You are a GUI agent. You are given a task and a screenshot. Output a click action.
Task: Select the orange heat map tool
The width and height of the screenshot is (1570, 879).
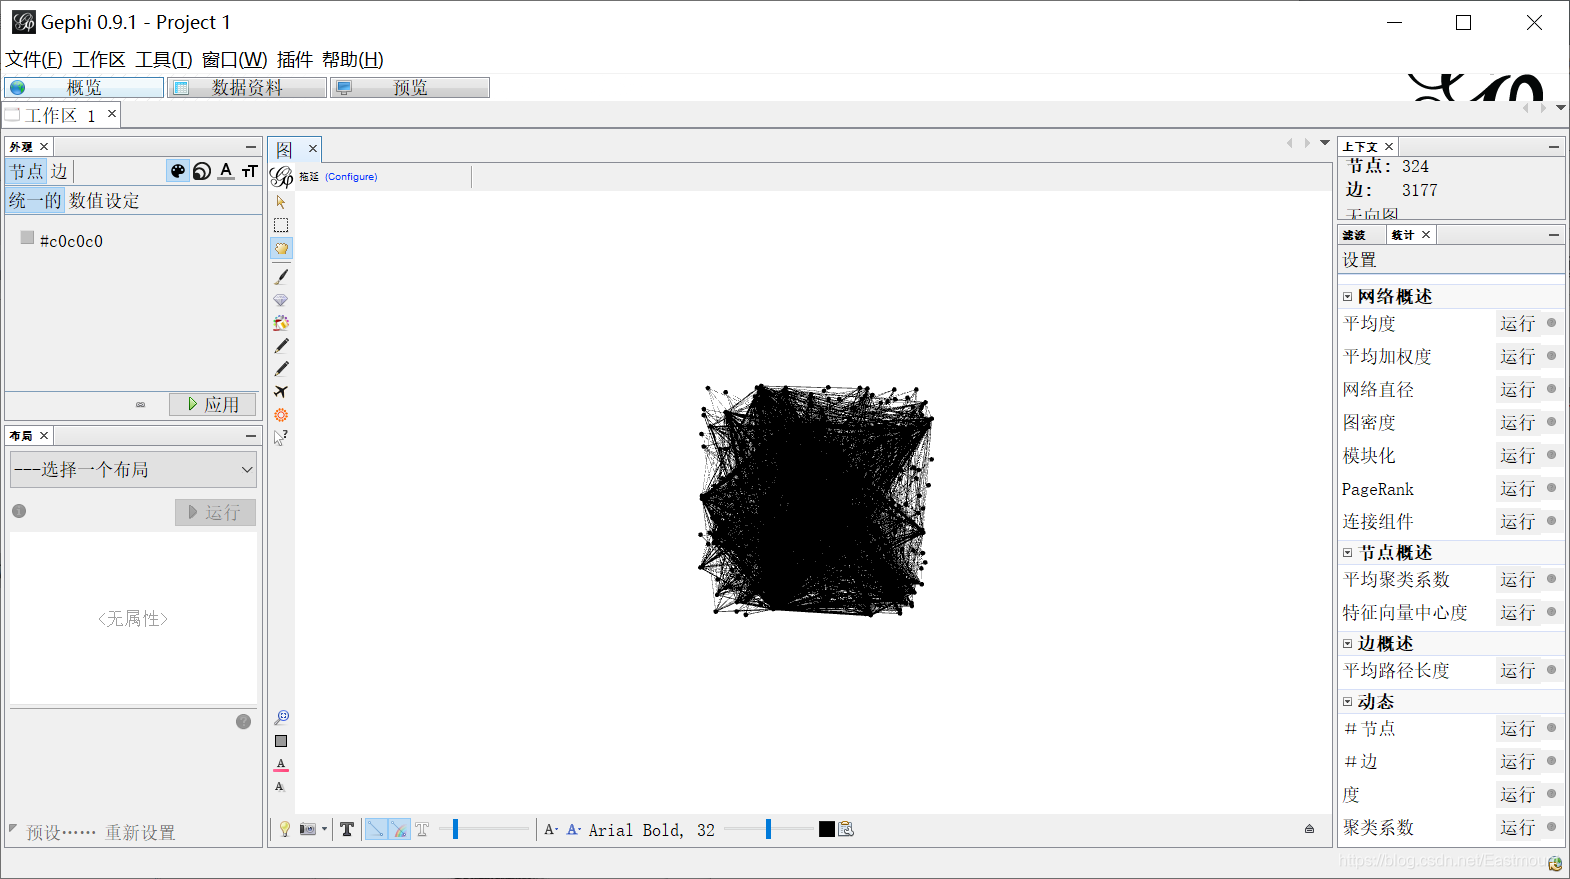click(x=281, y=414)
